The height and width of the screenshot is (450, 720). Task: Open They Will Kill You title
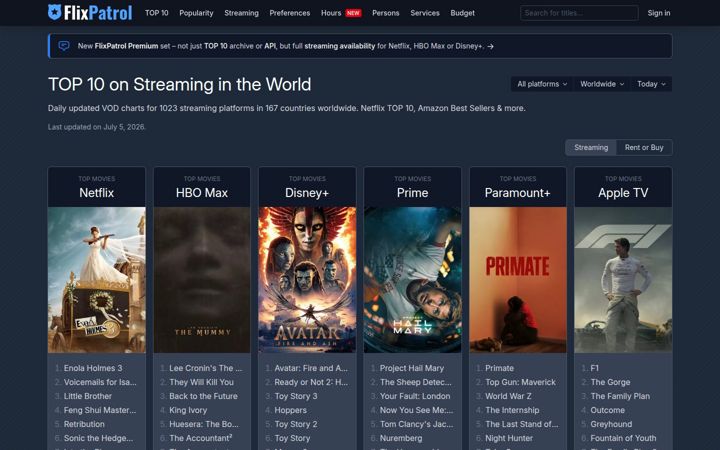pos(201,382)
